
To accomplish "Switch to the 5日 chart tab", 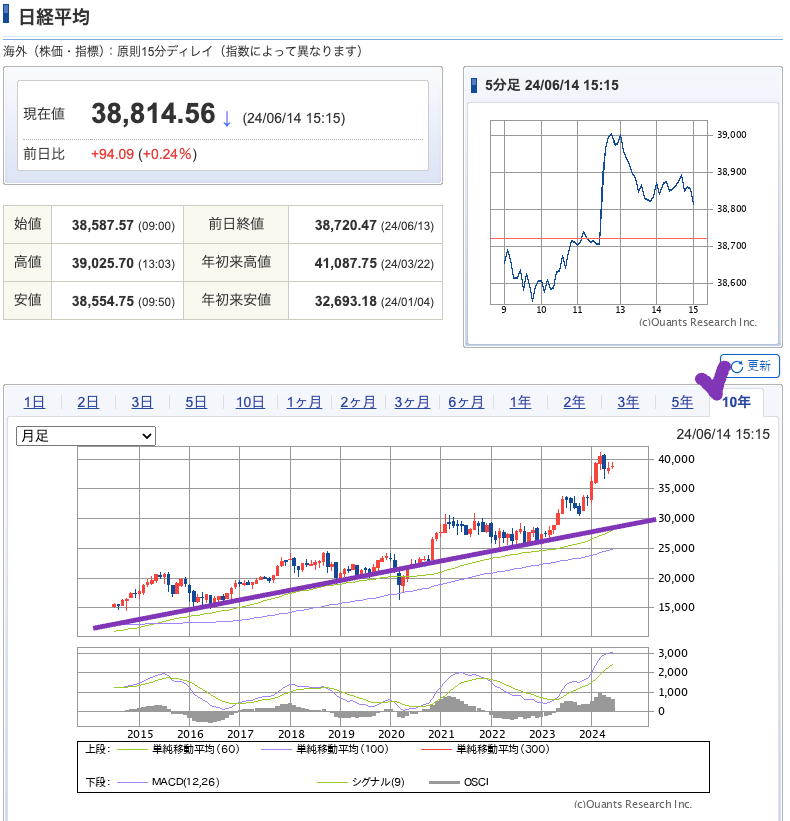I will click(x=196, y=402).
